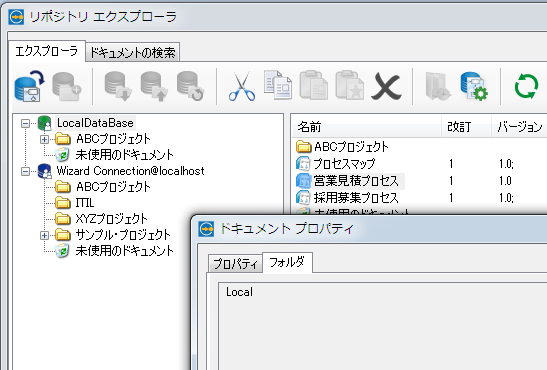Click the 改訂 column header
Image resolution: width=547 pixels, height=370 pixels.
tap(466, 127)
